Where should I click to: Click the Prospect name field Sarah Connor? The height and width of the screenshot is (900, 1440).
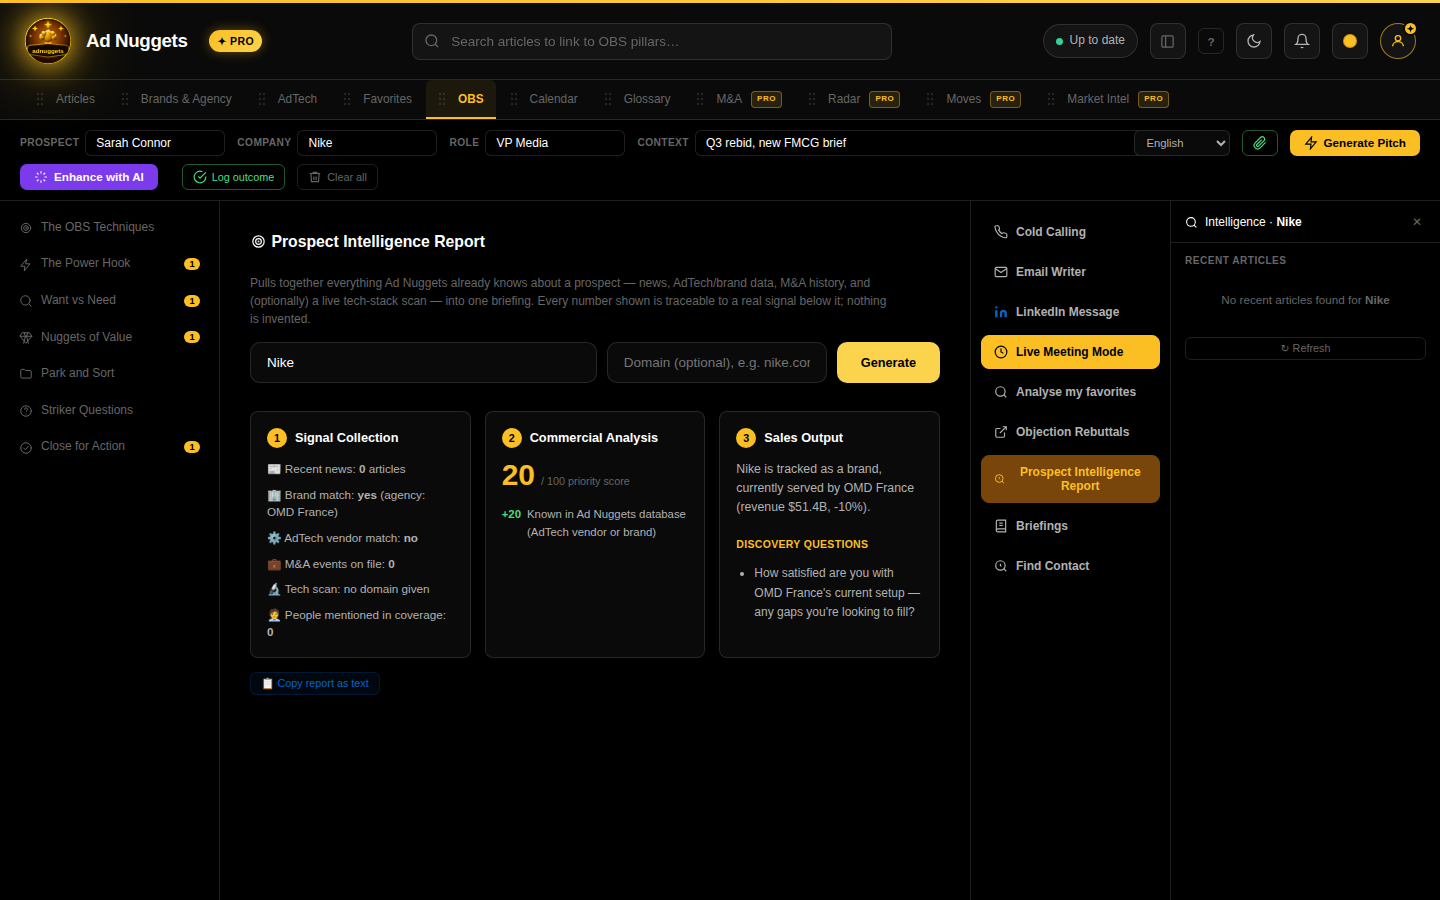[155, 143]
